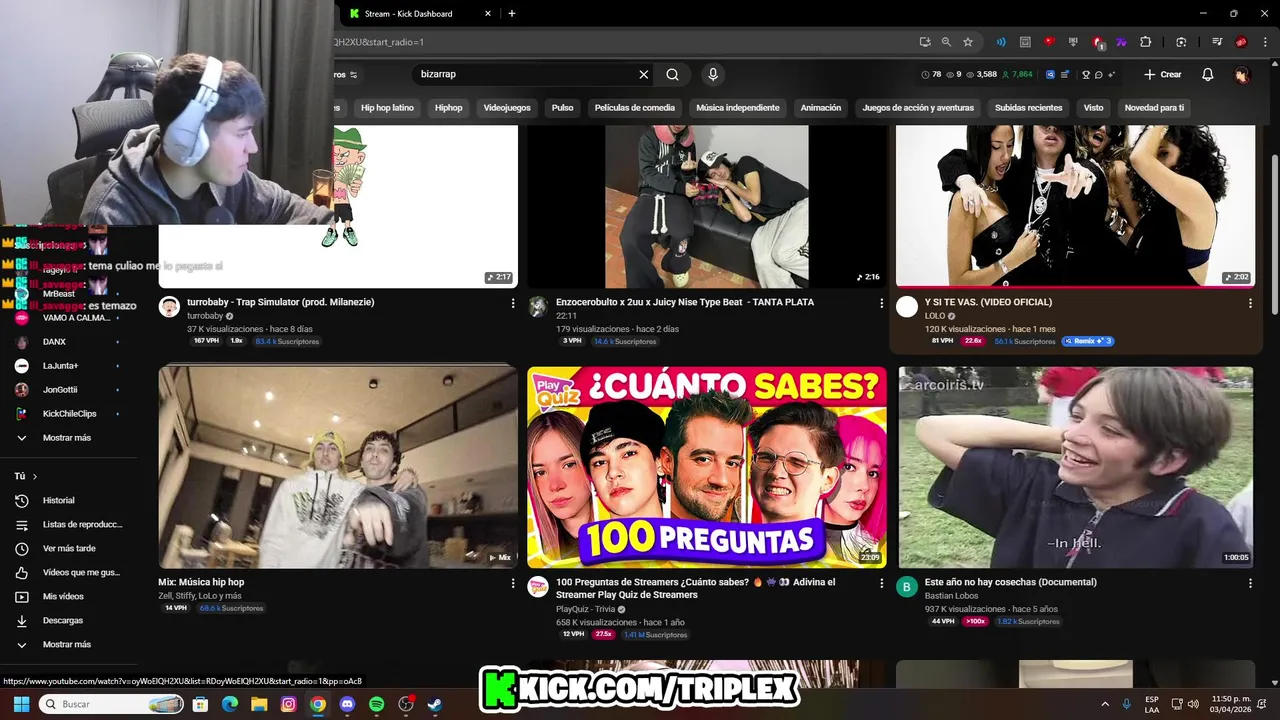This screenshot has height=720, width=1280.
Task: Click the blue sound-wave extension icon
Action: click(x=1001, y=42)
